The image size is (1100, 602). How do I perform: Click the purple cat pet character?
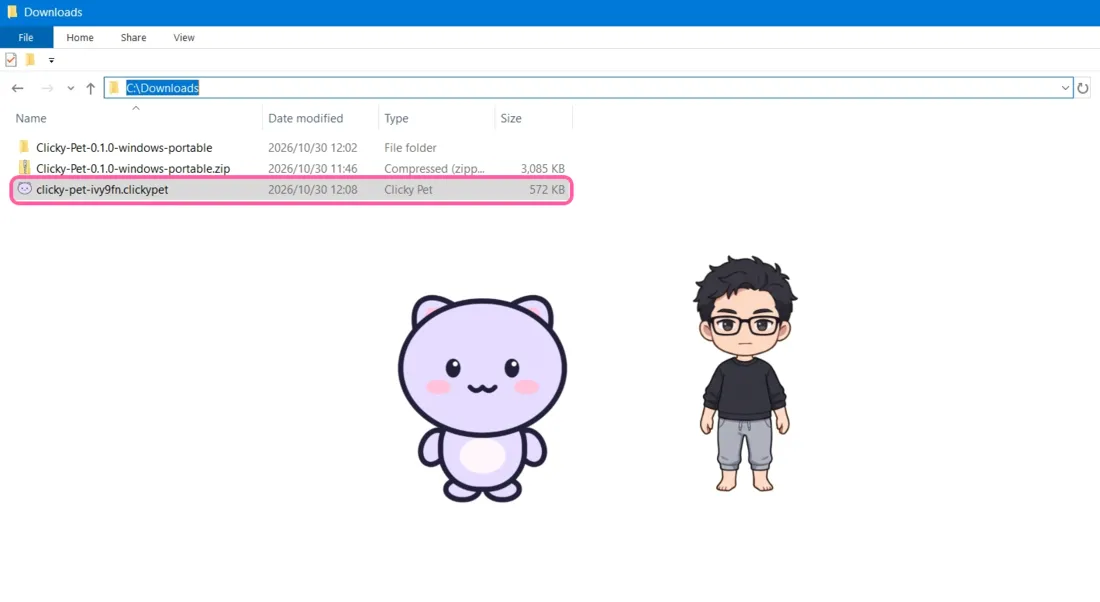click(x=483, y=398)
